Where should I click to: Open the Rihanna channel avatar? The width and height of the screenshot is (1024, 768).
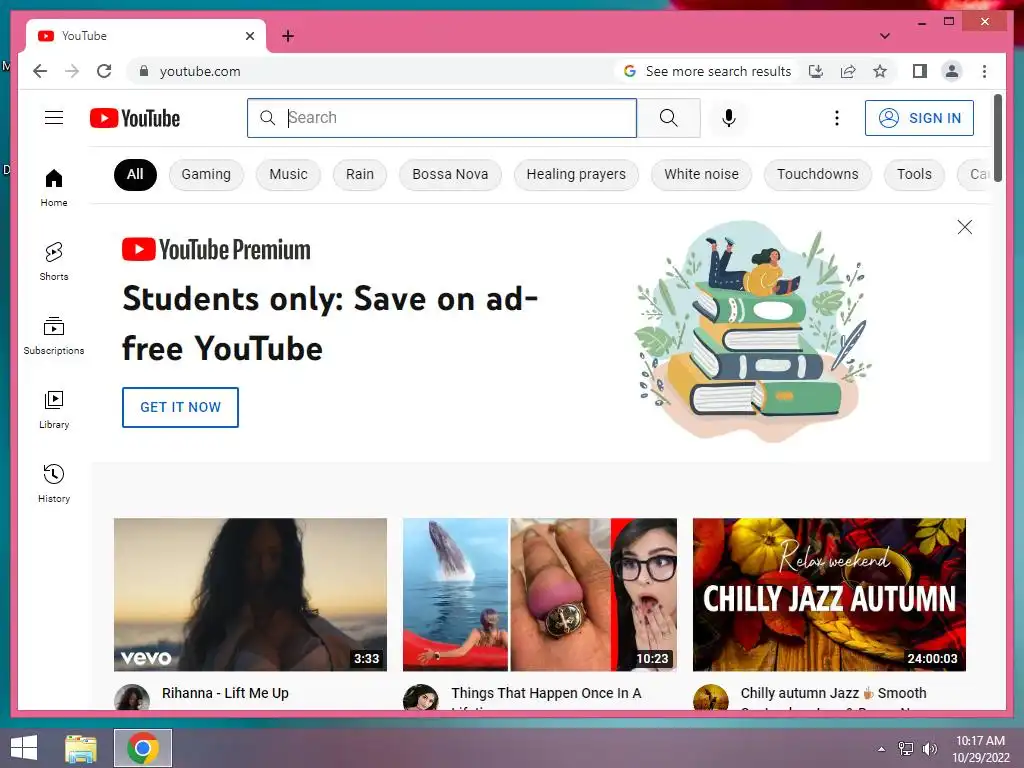[132, 697]
